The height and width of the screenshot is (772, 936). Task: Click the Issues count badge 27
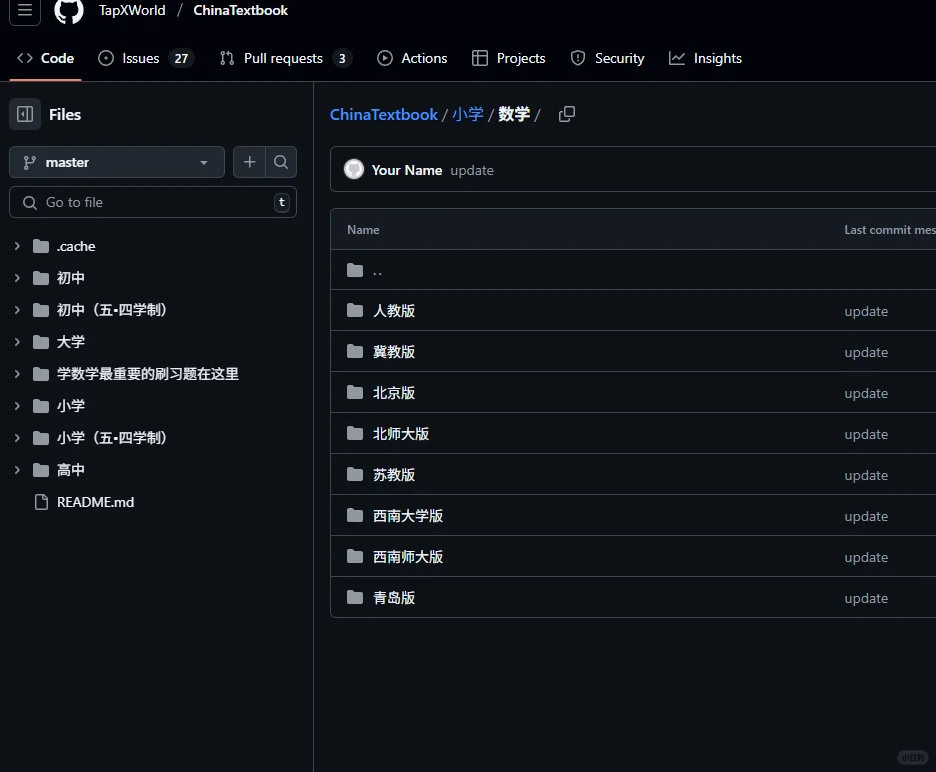(x=181, y=58)
